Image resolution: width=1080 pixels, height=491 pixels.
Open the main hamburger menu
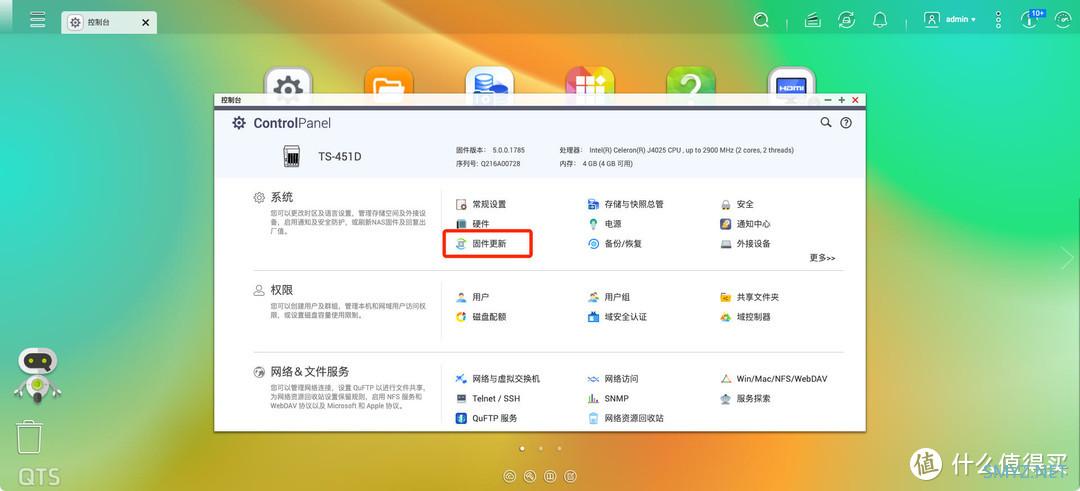click(x=38, y=19)
